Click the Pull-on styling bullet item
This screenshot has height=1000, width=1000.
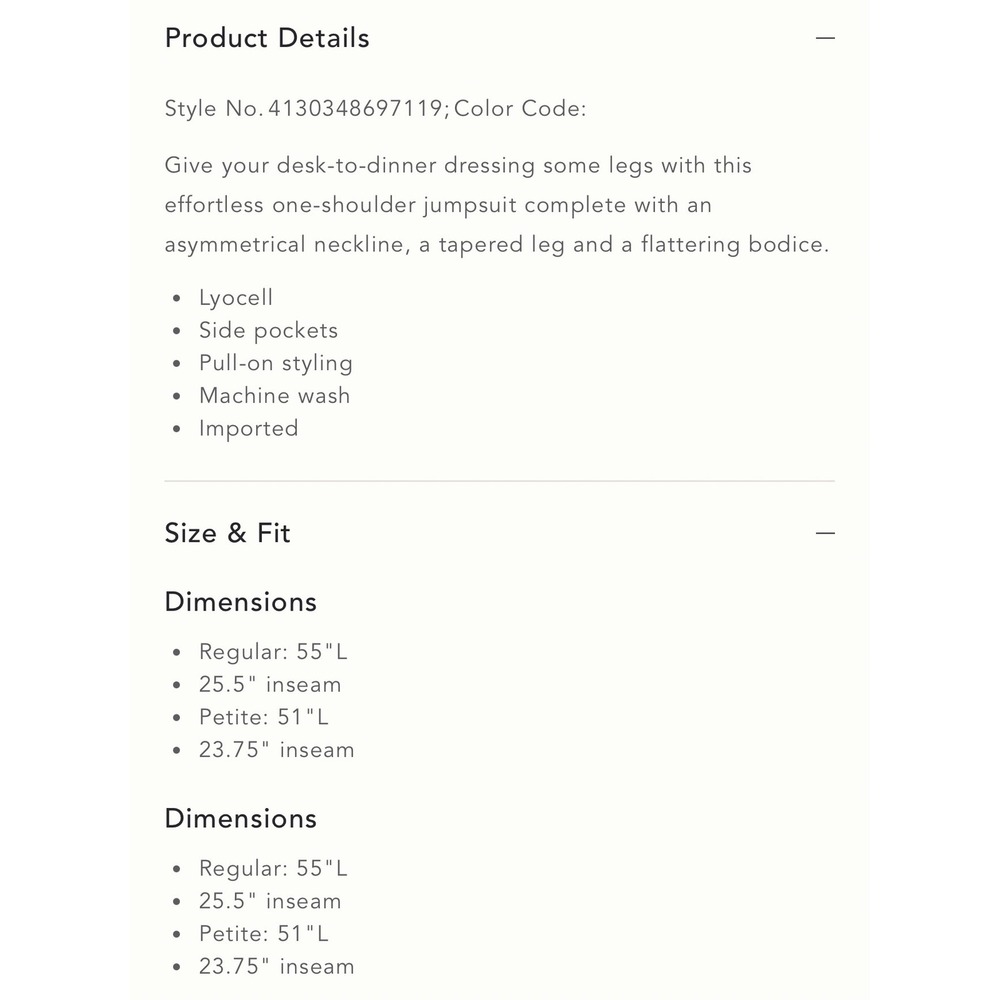pyautogui.click(x=275, y=363)
